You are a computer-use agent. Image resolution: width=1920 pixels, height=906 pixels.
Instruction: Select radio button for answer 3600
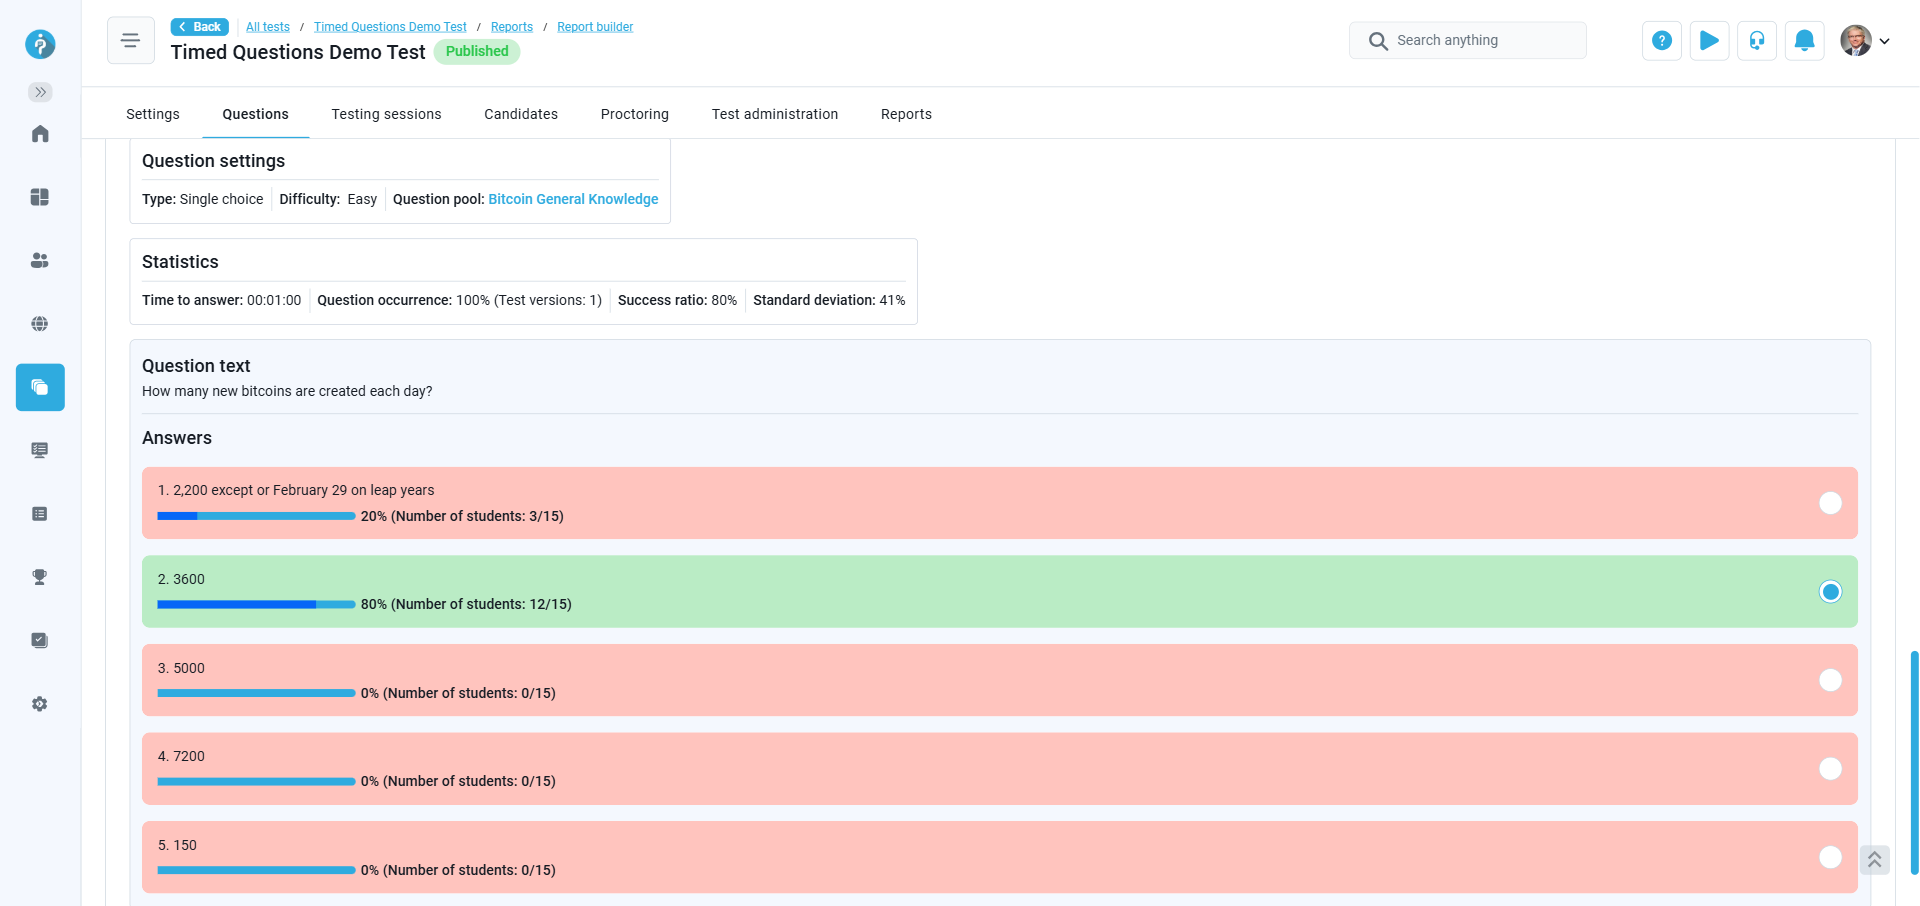pyautogui.click(x=1830, y=592)
